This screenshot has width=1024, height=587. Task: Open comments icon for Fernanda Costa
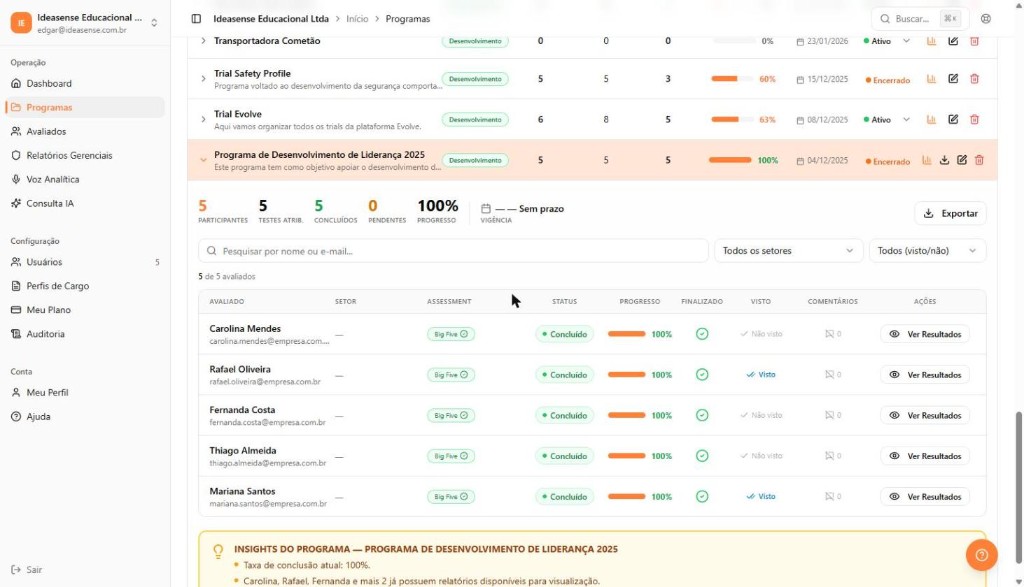(x=832, y=415)
